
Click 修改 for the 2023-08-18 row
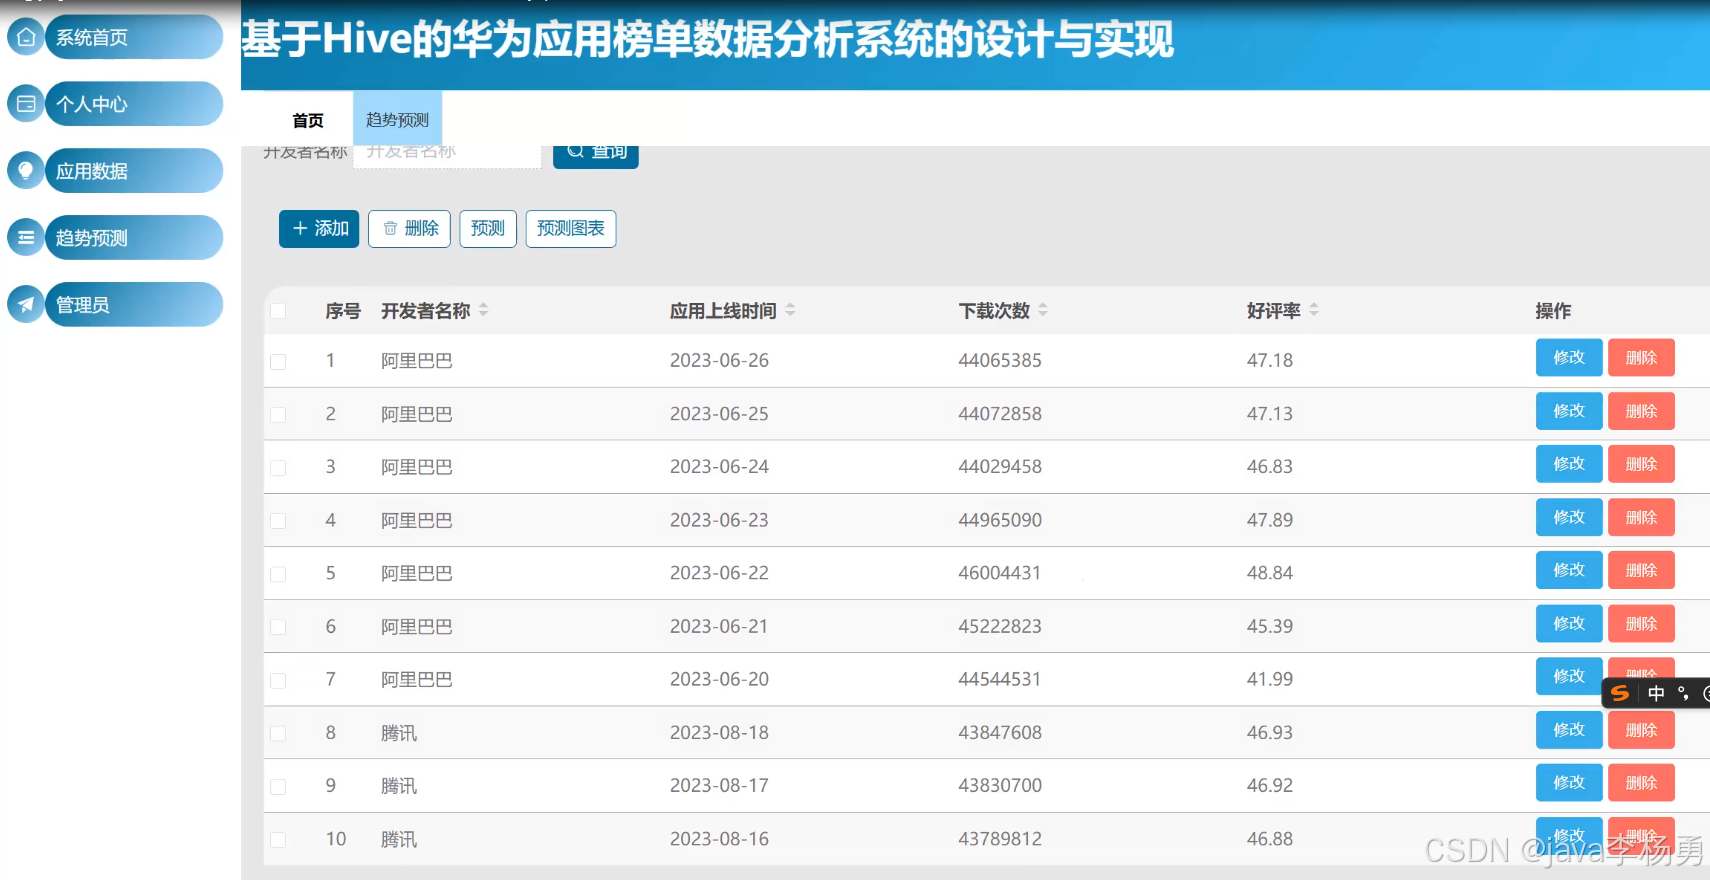pos(1569,730)
